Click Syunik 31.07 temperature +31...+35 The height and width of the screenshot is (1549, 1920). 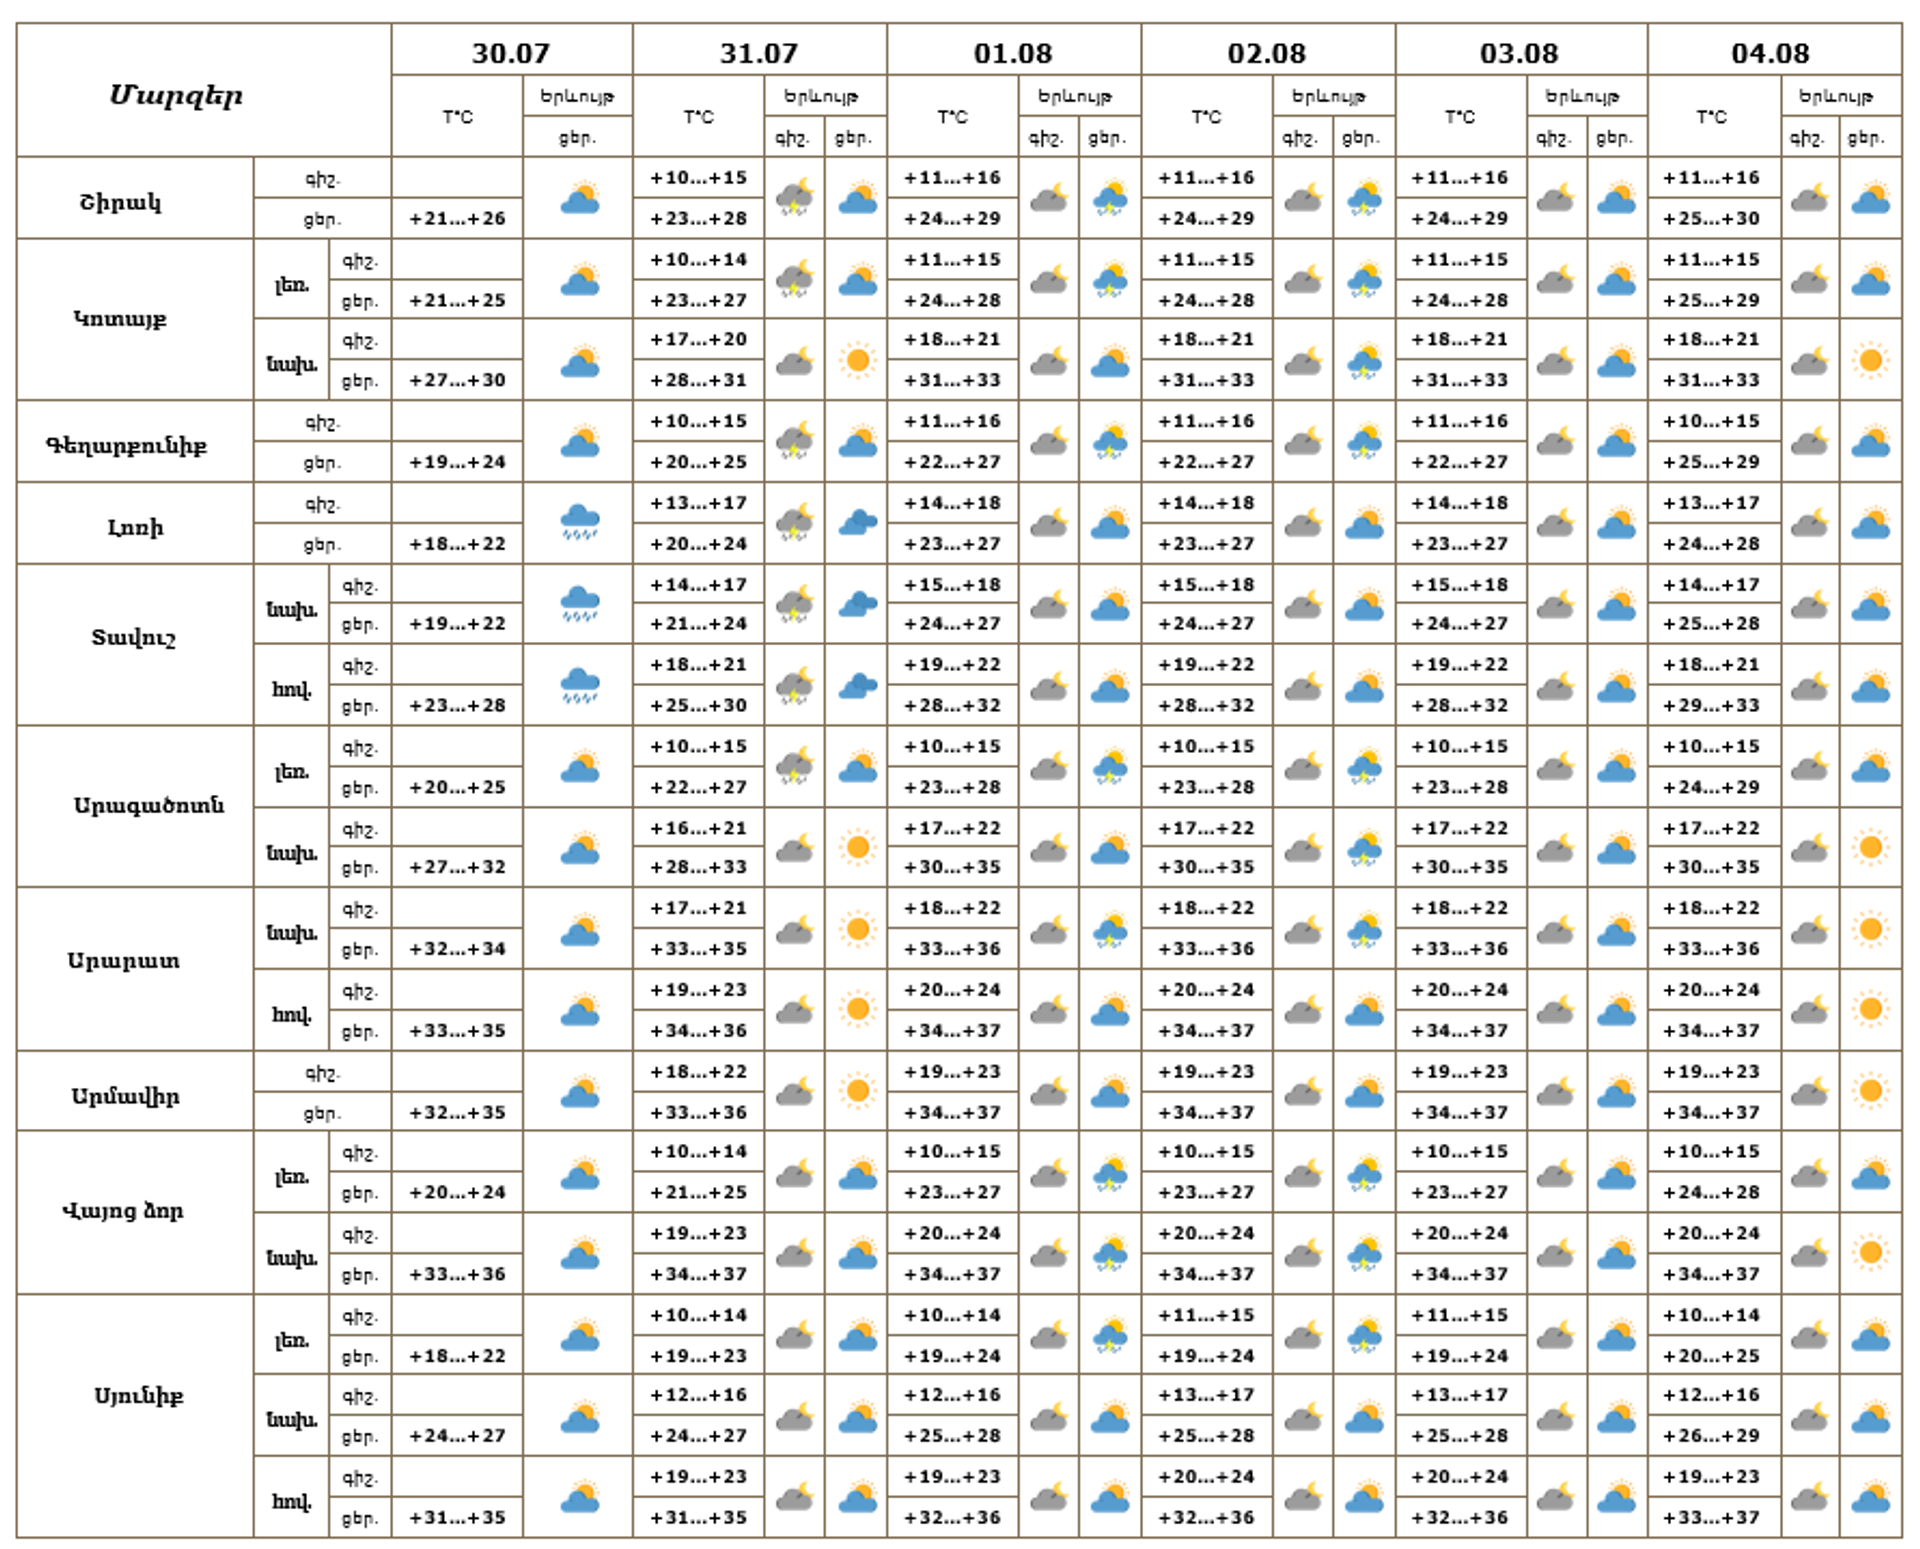(x=698, y=1517)
